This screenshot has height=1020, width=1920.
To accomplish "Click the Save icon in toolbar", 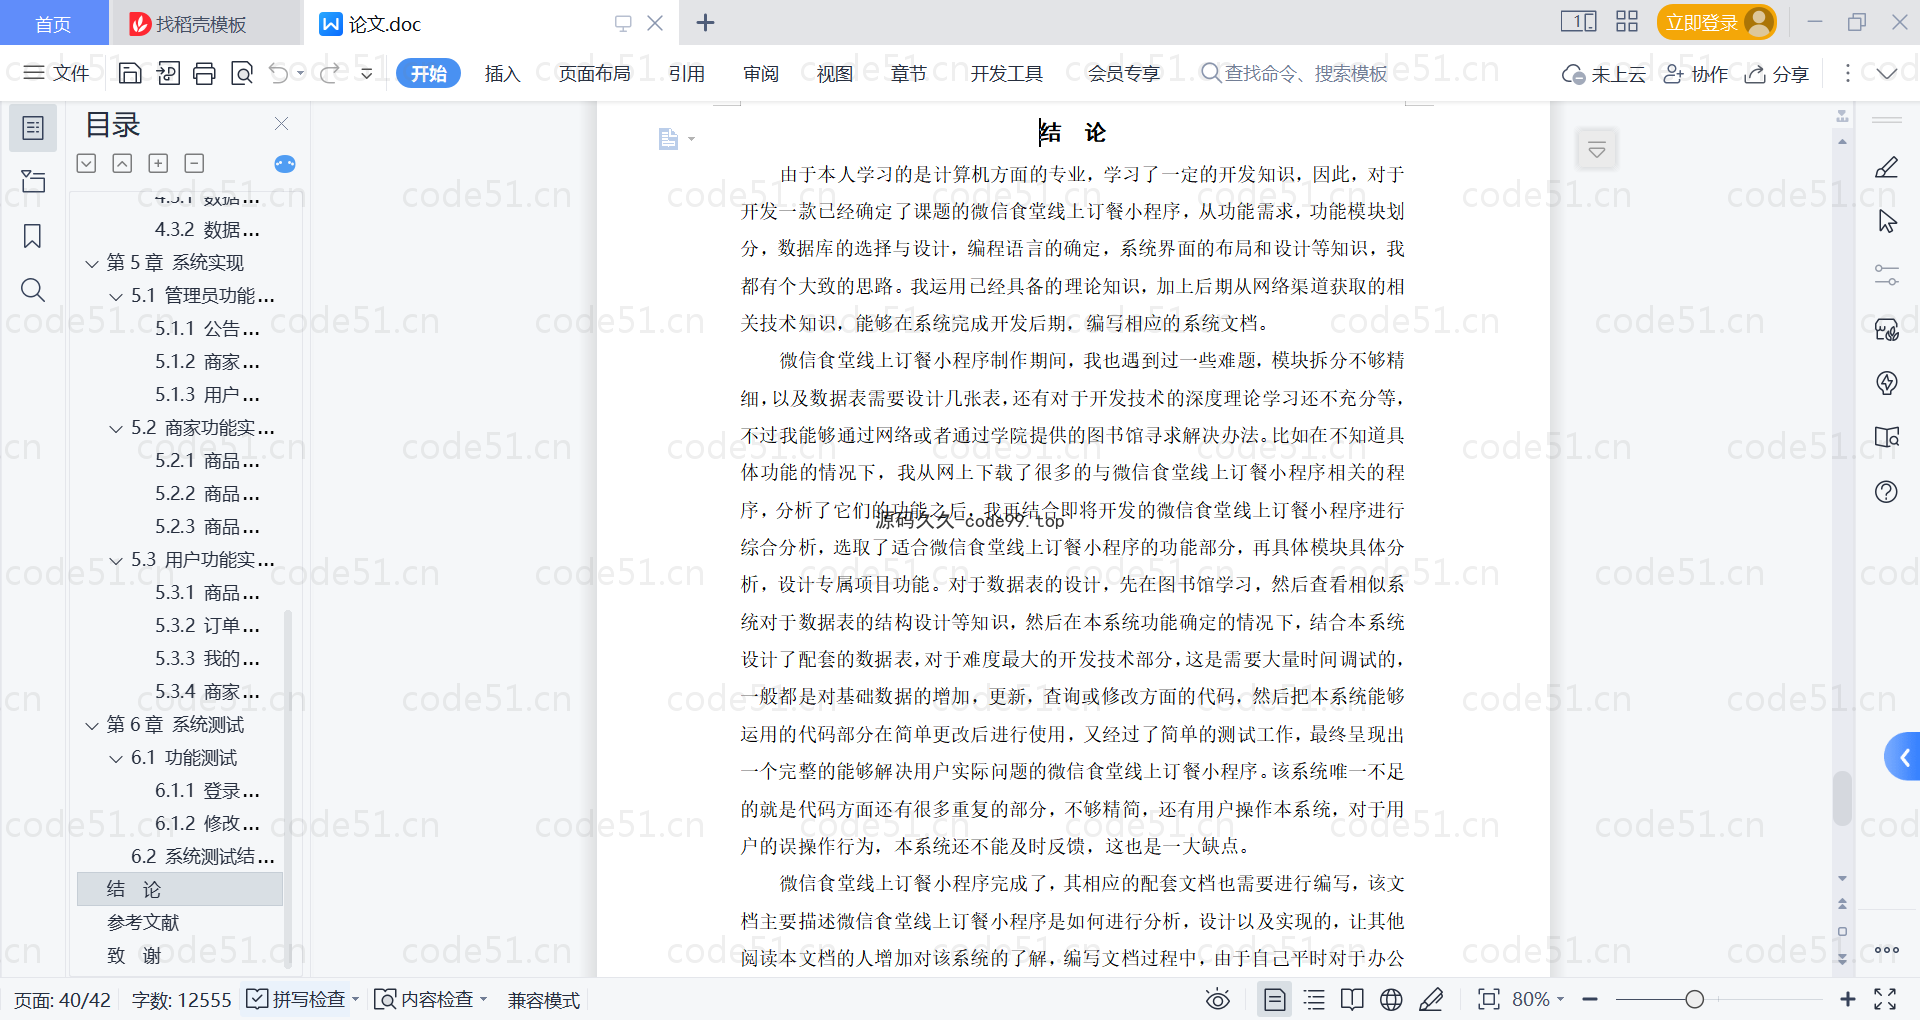I will pyautogui.click(x=130, y=73).
